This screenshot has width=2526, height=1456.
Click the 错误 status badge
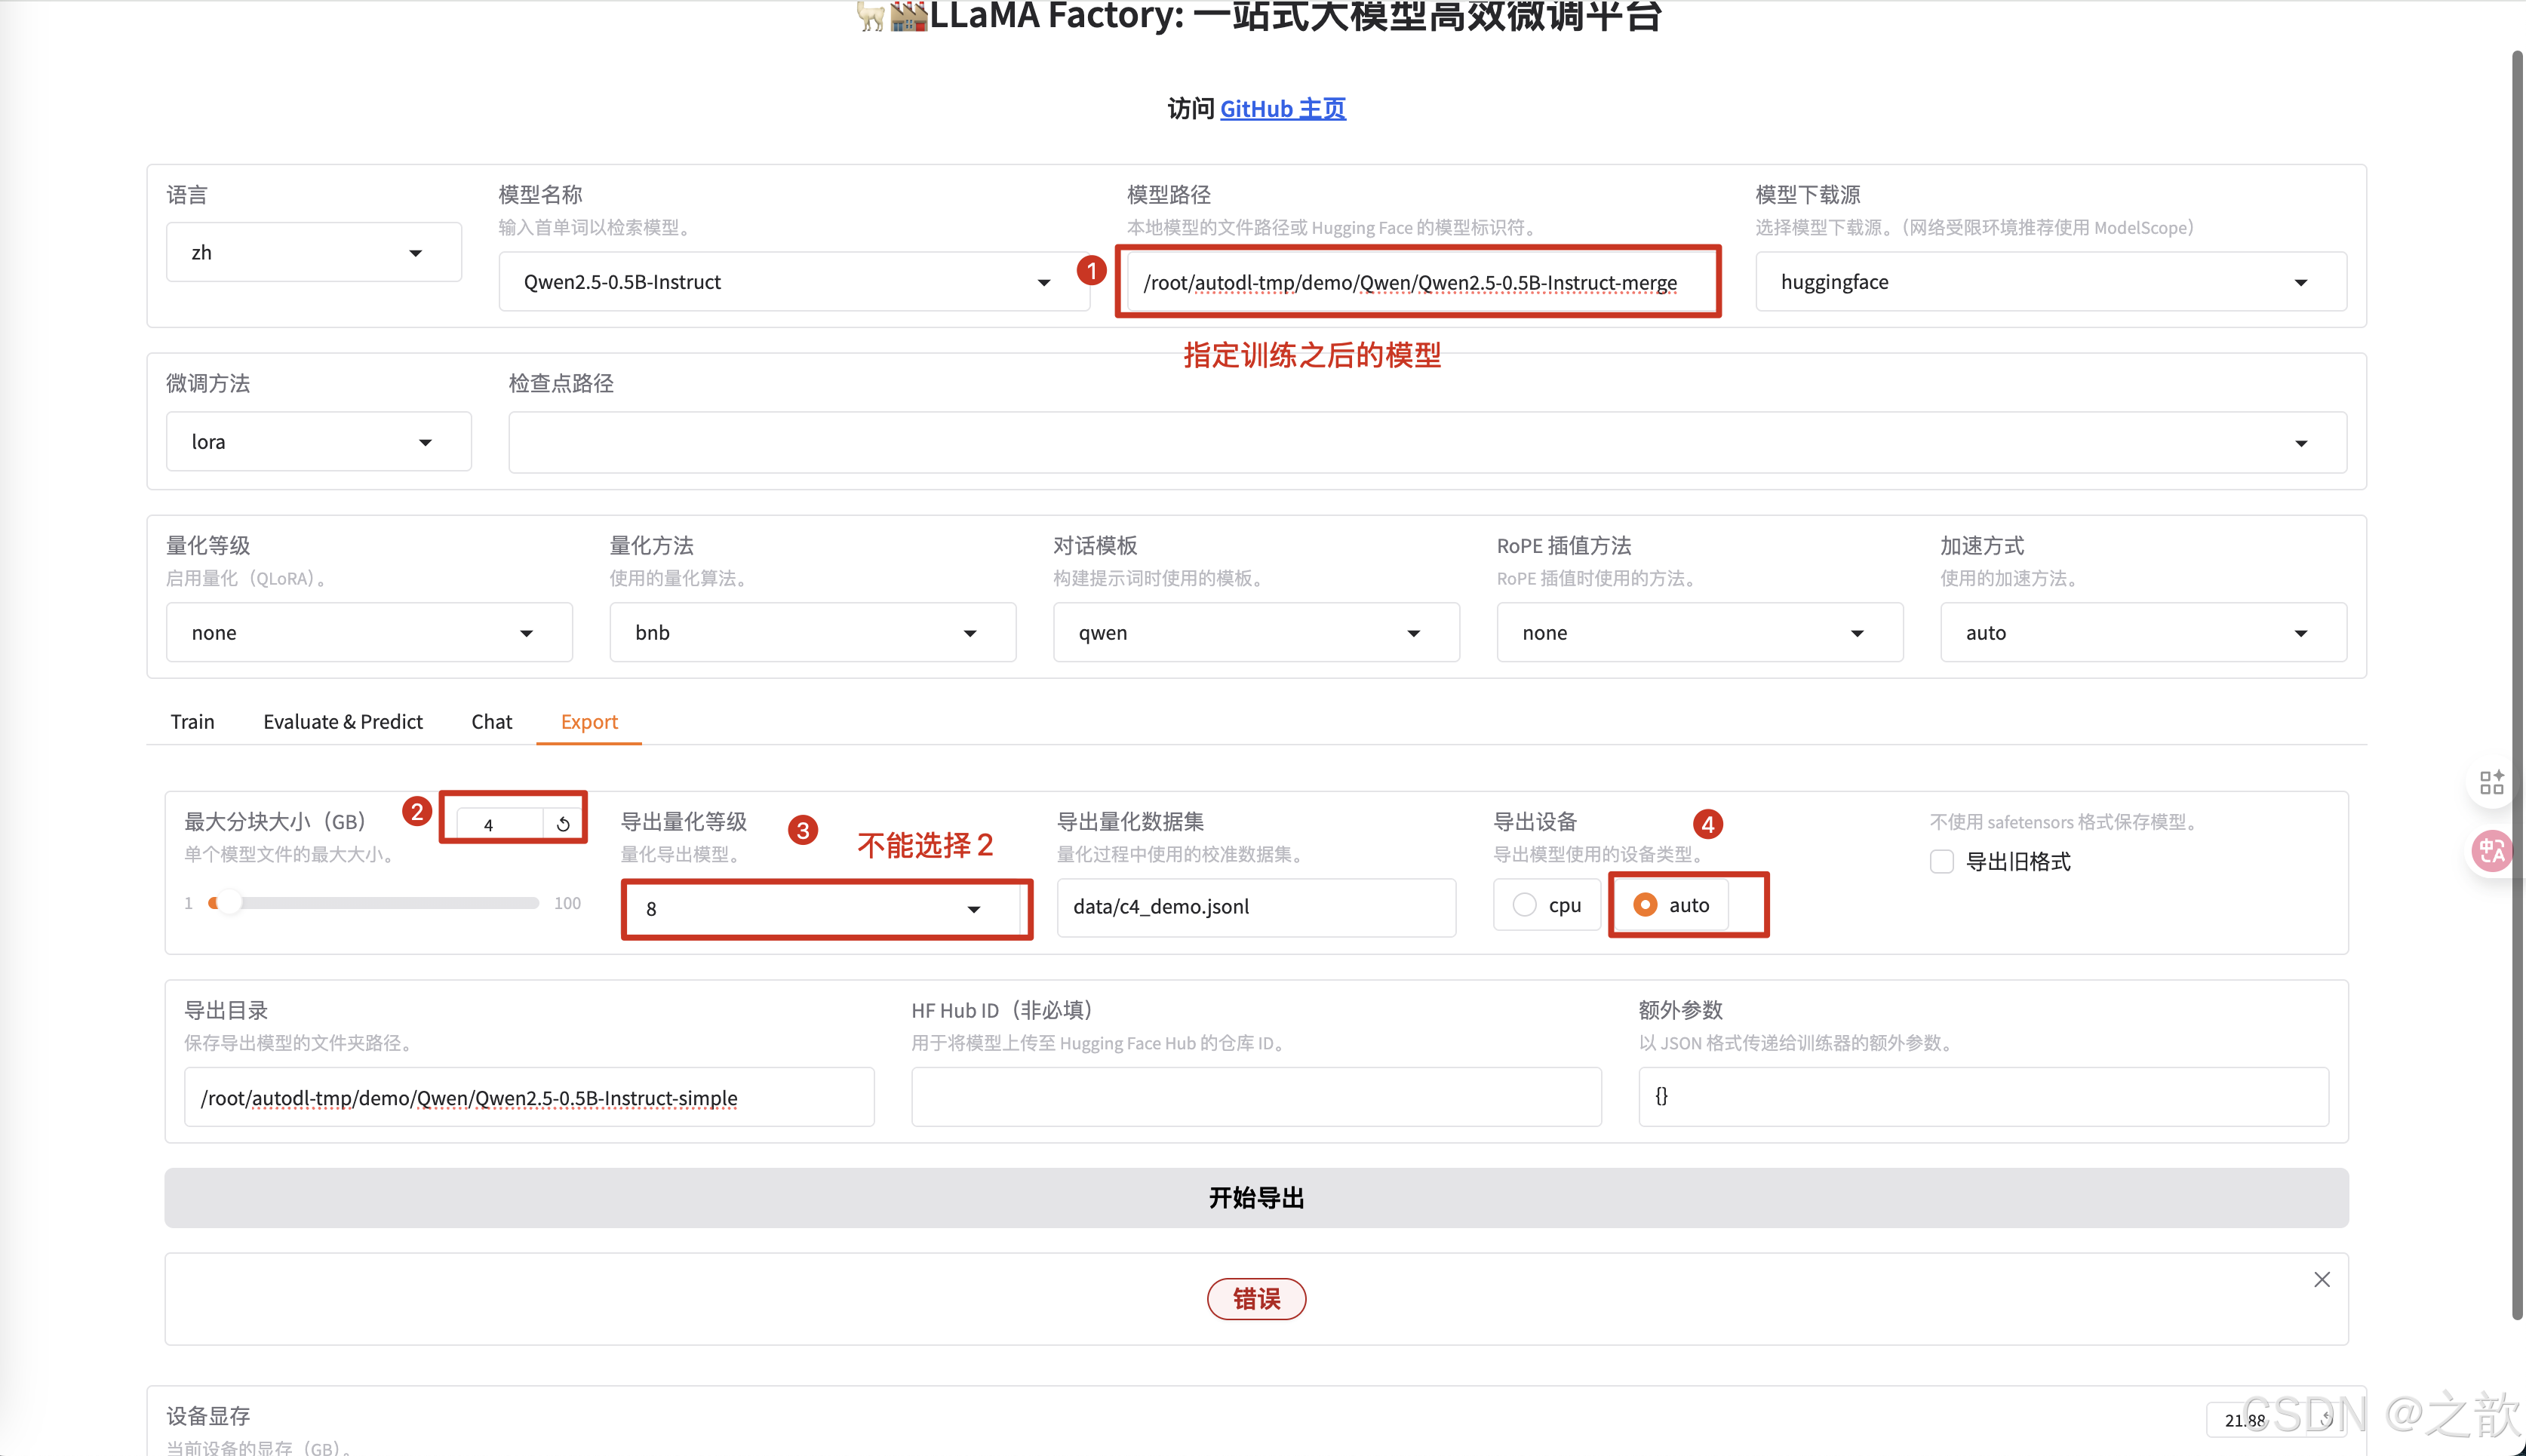coord(1256,1299)
